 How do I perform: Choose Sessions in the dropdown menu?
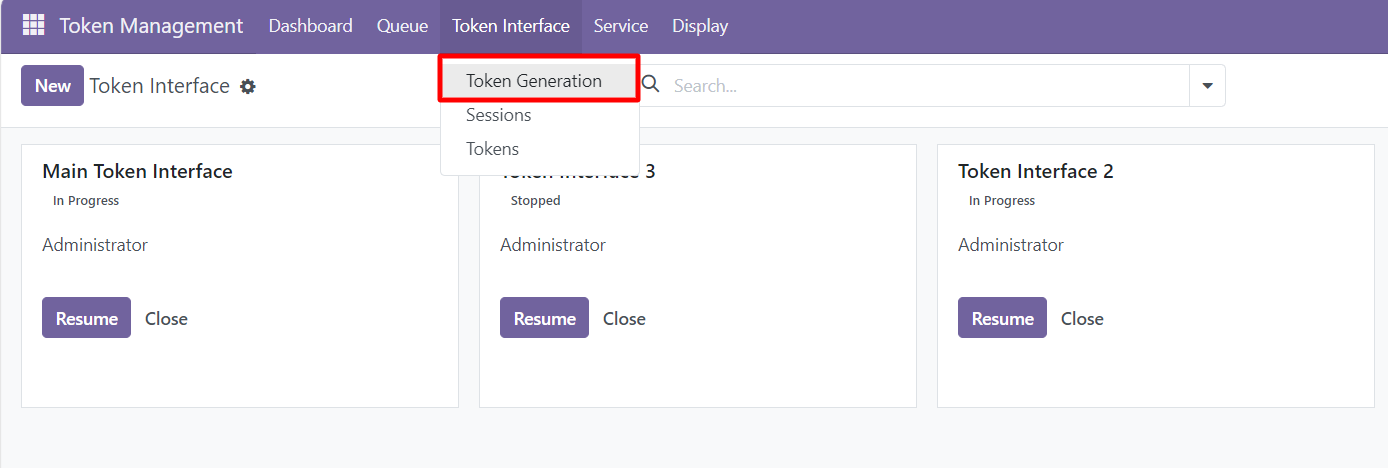[498, 115]
